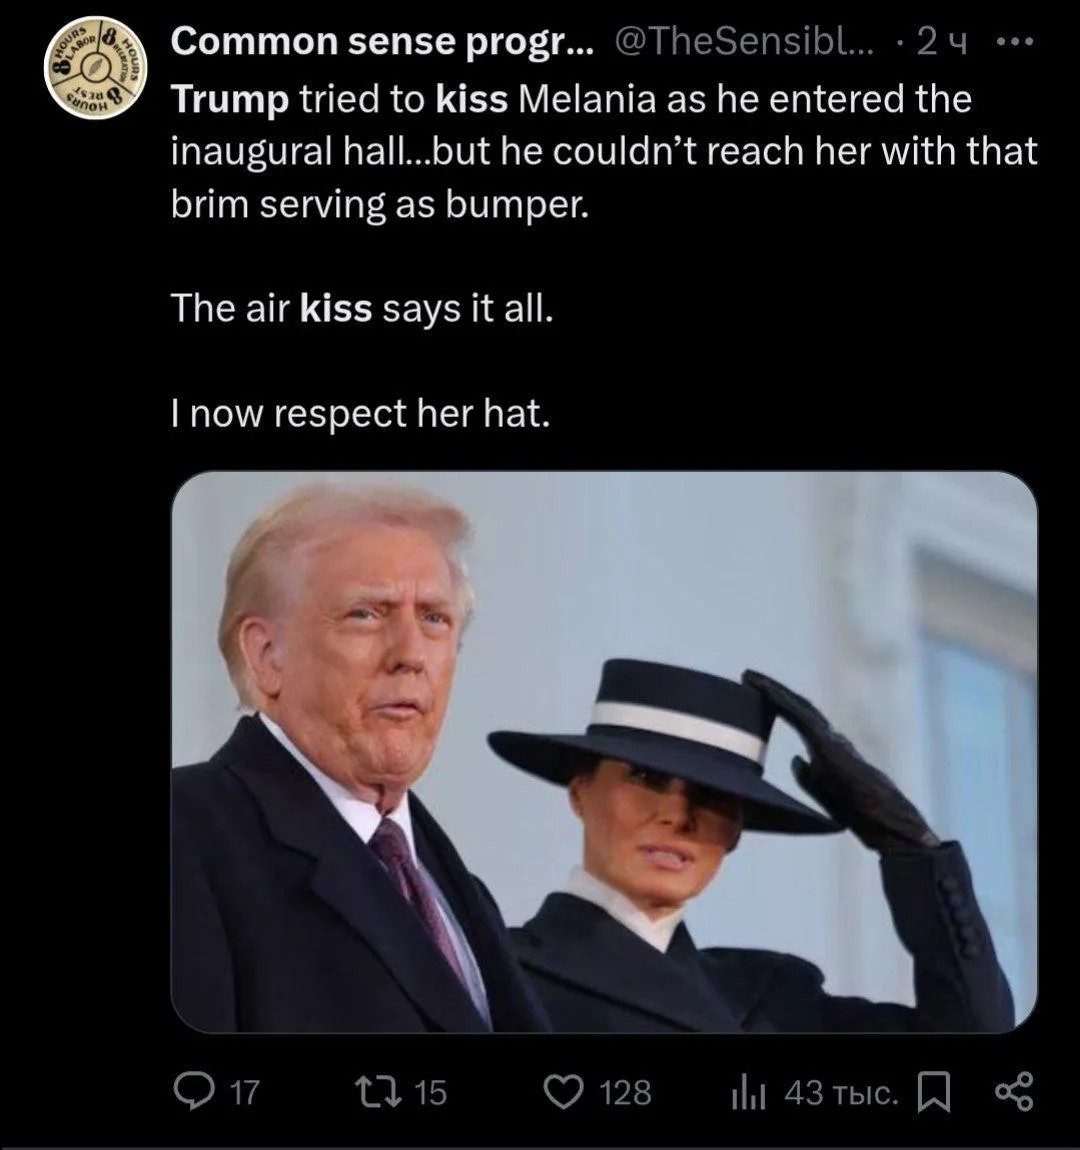Viewport: 1080px width, 1150px height.
Task: Click the 128 likes count
Action: click(625, 1092)
